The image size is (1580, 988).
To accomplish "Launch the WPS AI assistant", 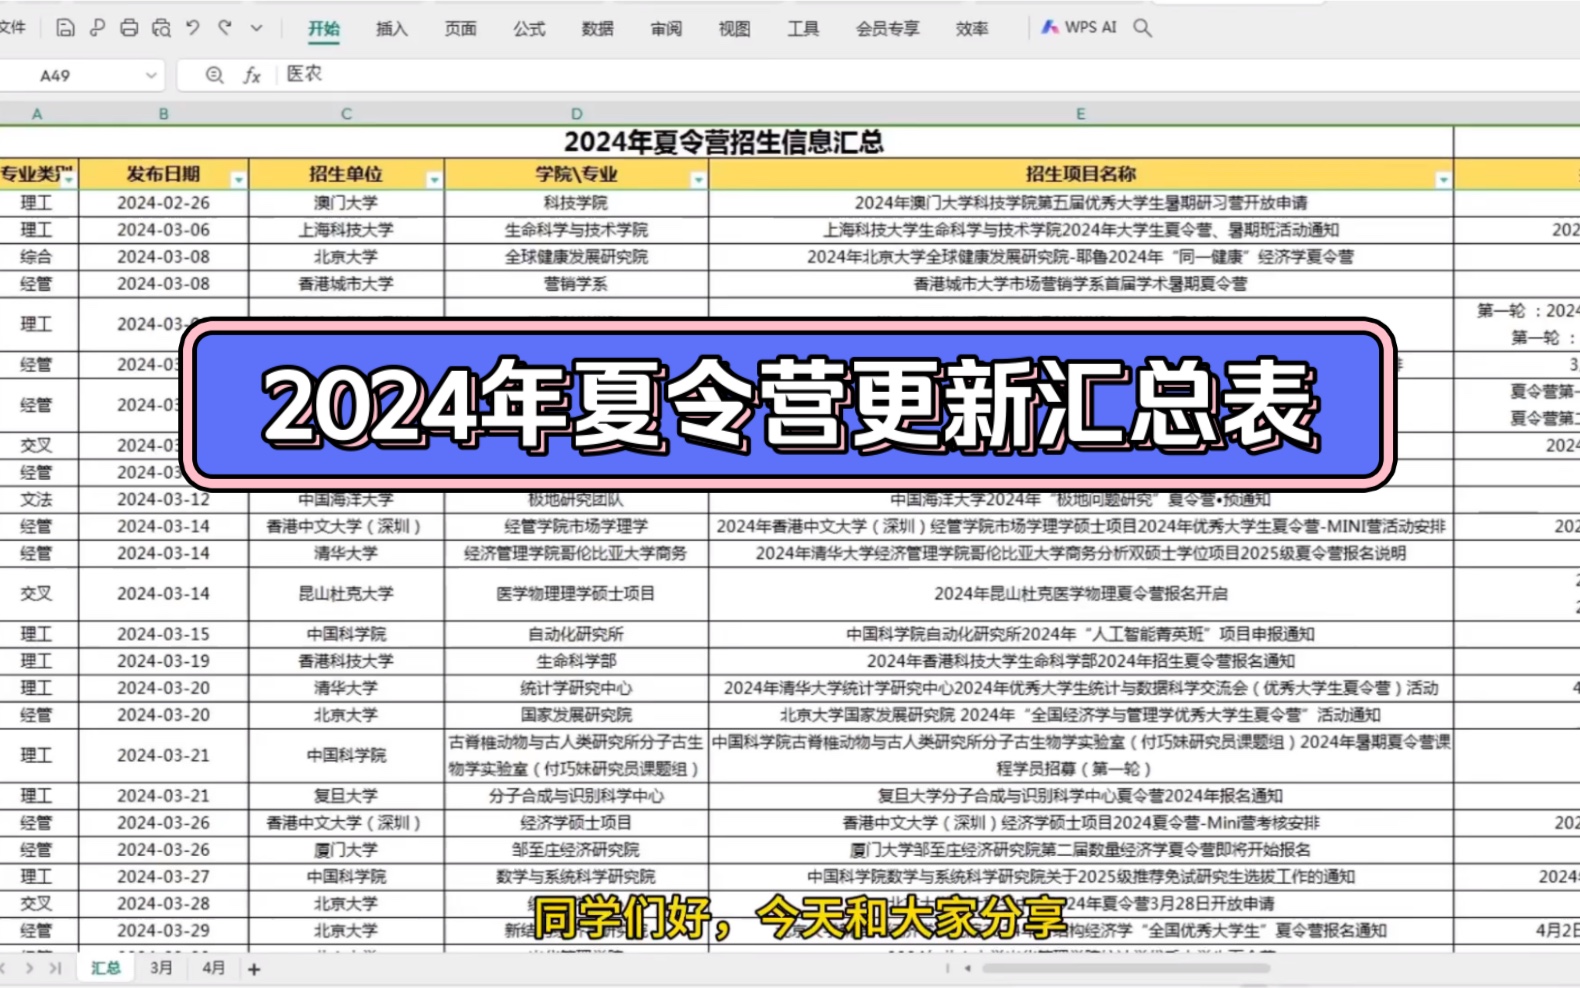I will point(1079,28).
